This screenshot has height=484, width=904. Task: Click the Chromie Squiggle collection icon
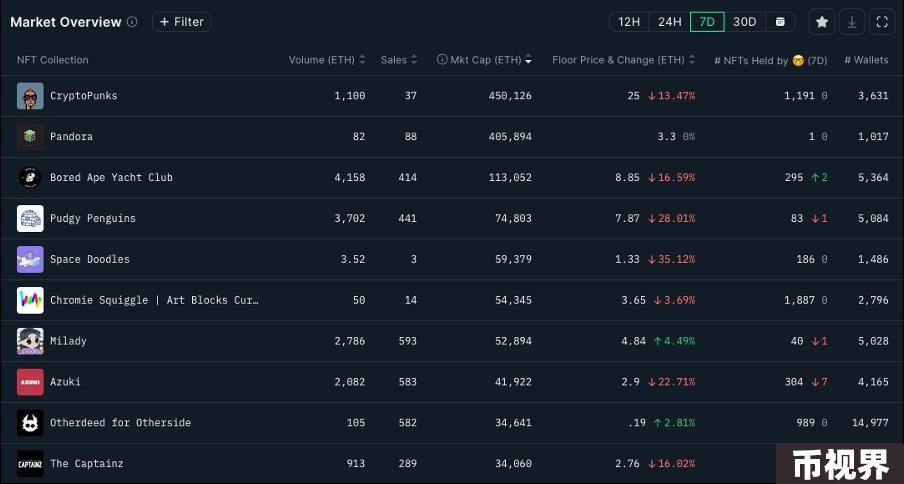[x=30, y=300]
